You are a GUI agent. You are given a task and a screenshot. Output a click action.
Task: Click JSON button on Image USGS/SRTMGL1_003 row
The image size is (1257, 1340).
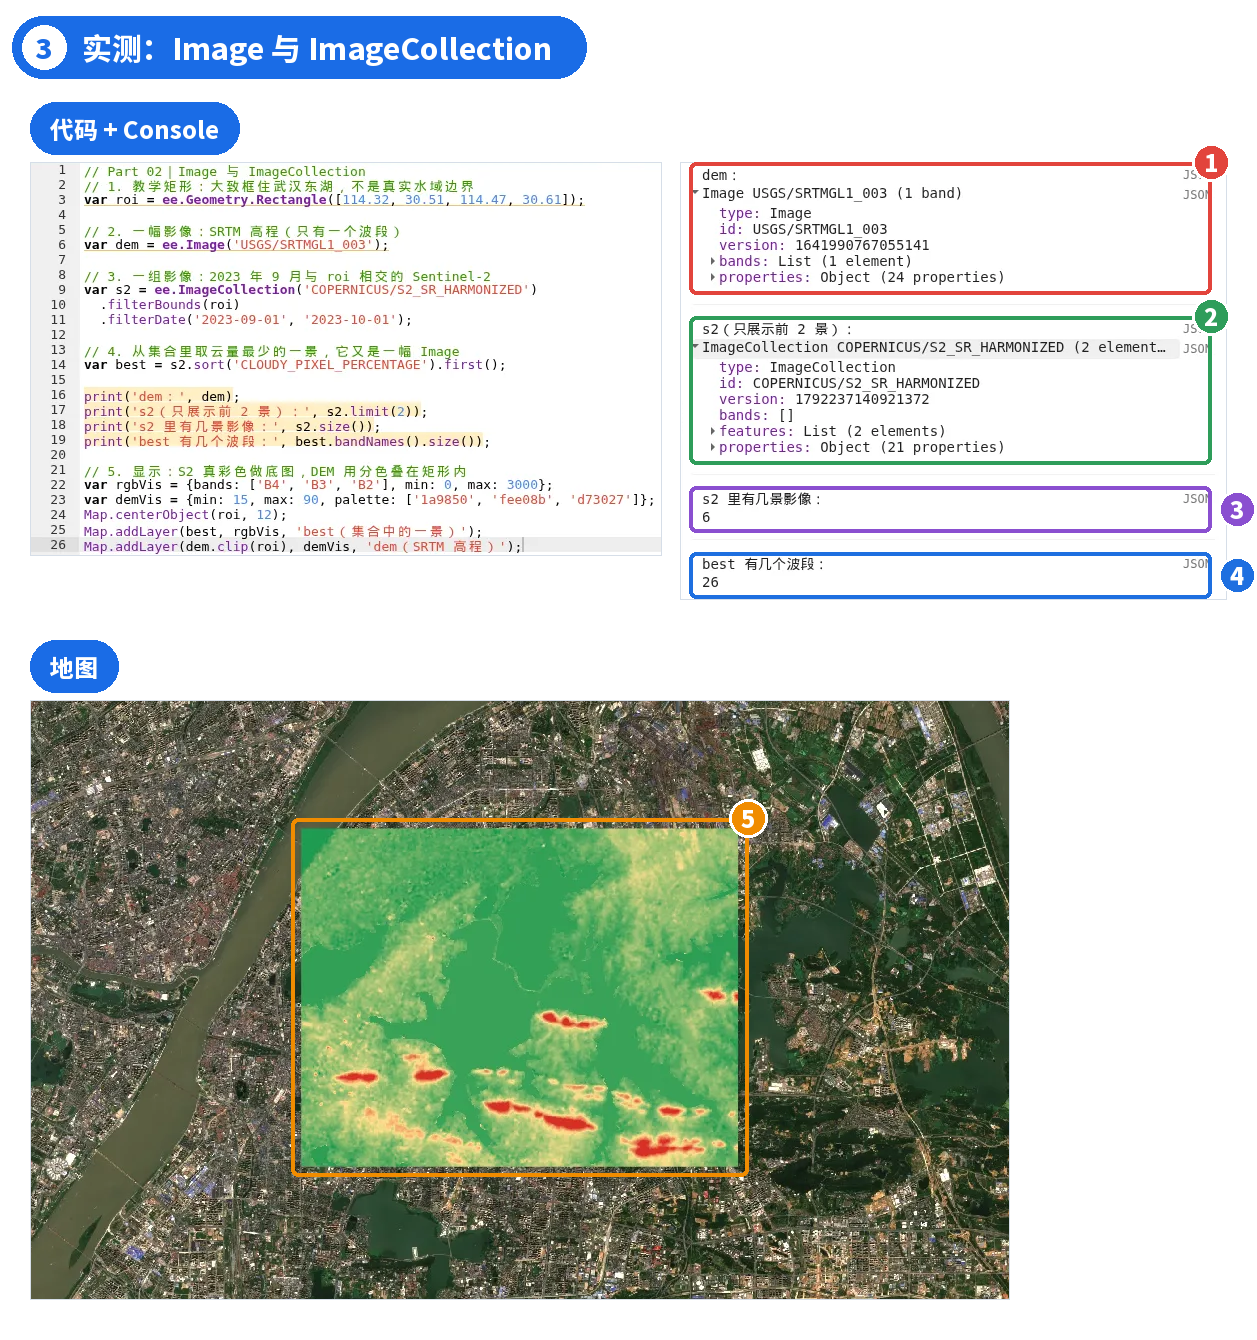pos(1195,195)
